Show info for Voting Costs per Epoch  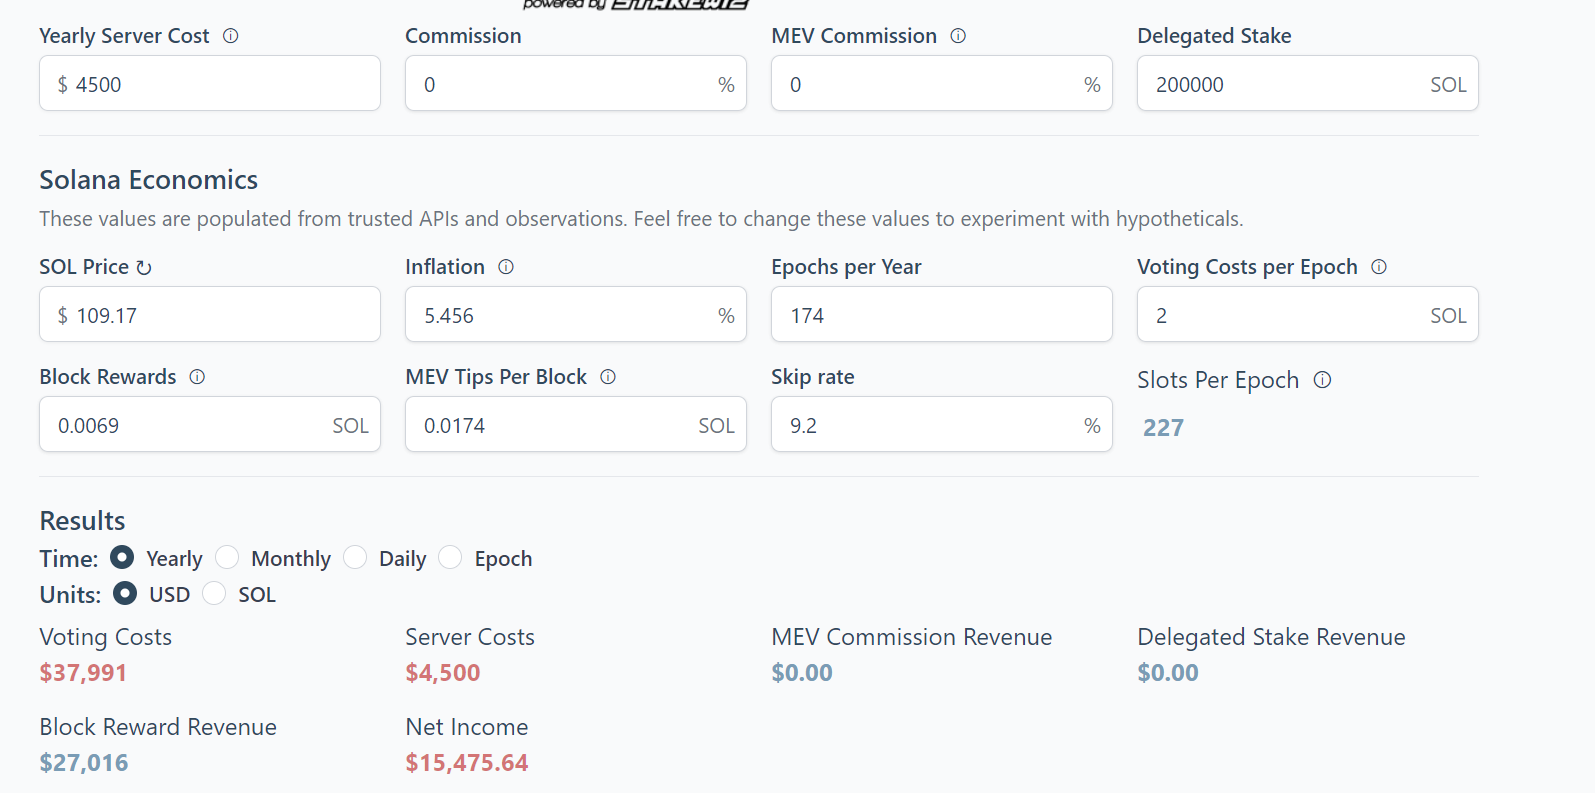(x=1379, y=267)
